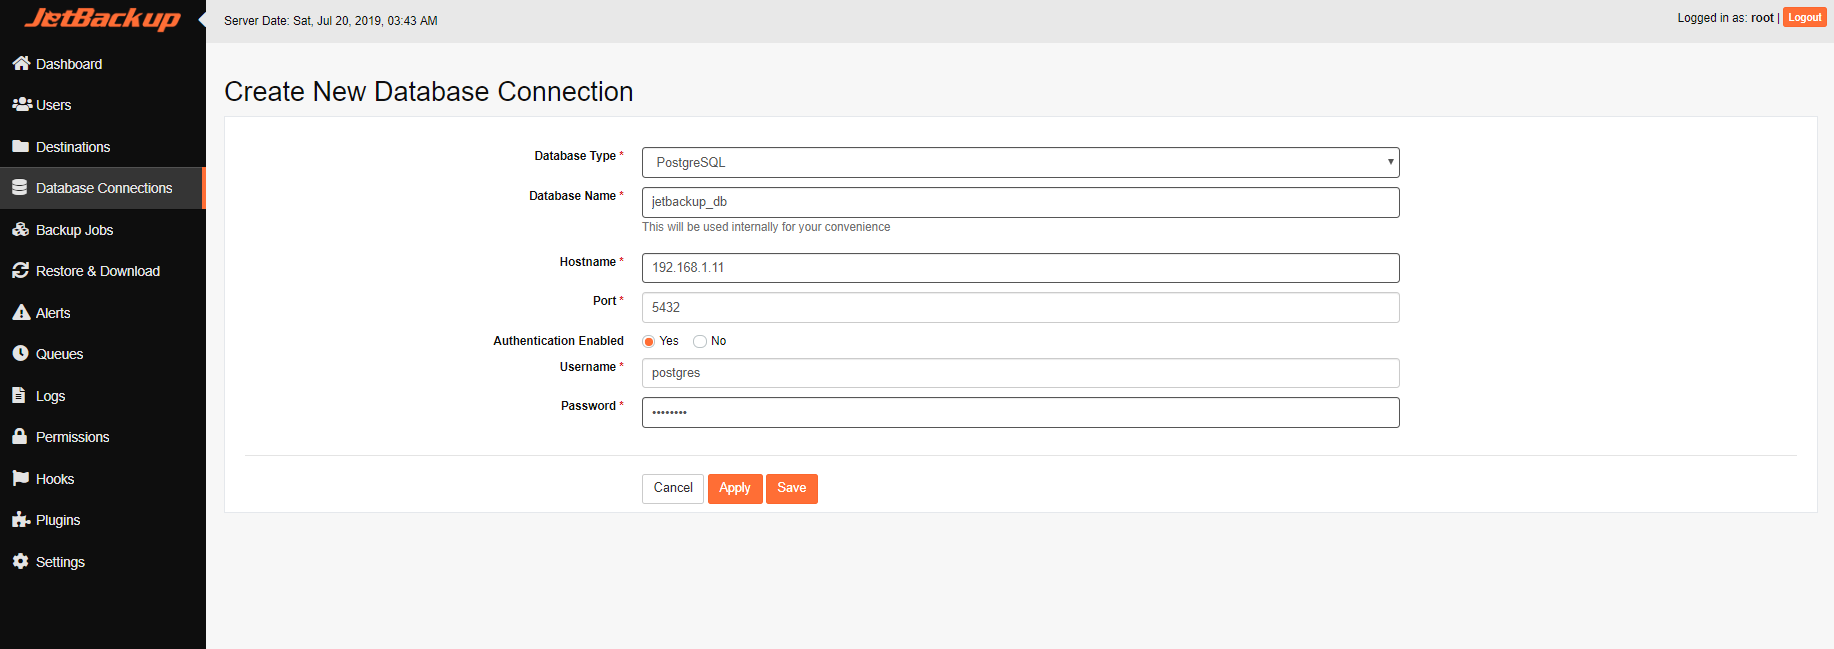1834x649 pixels.
Task: Select Database Connections in the sidebar
Action: click(x=103, y=188)
